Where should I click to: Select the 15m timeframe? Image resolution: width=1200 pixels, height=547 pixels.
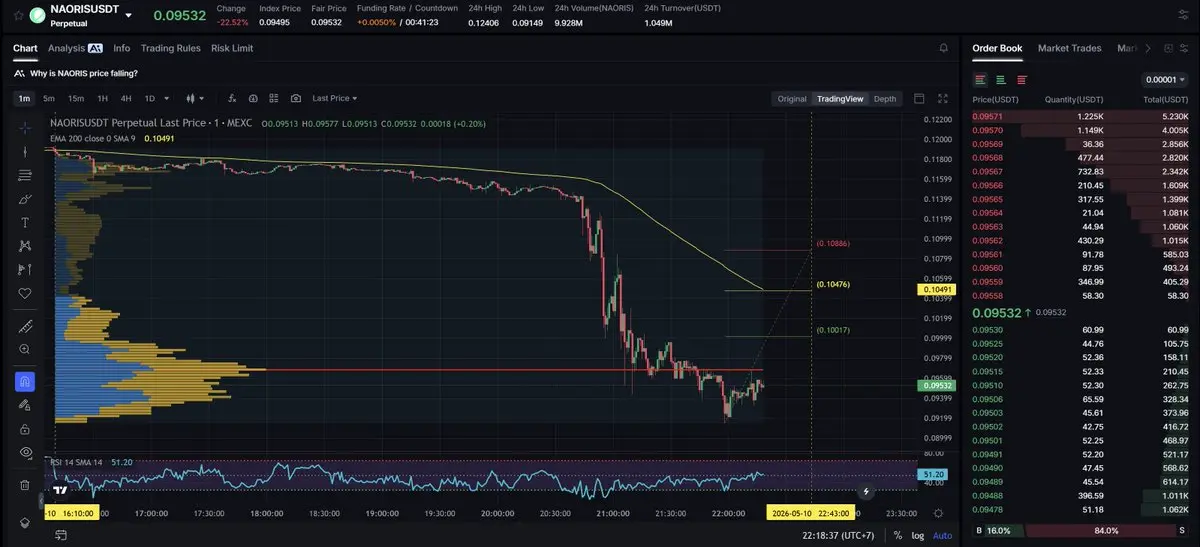76,98
